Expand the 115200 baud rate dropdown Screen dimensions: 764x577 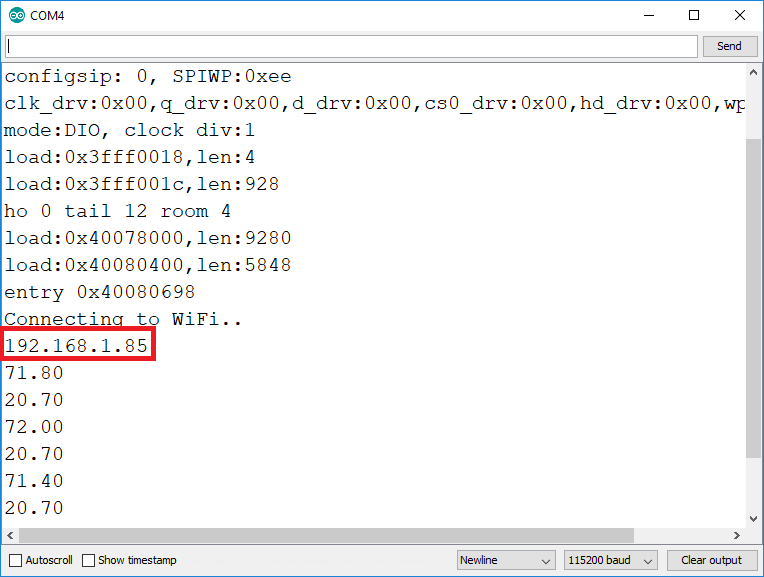tap(610, 560)
